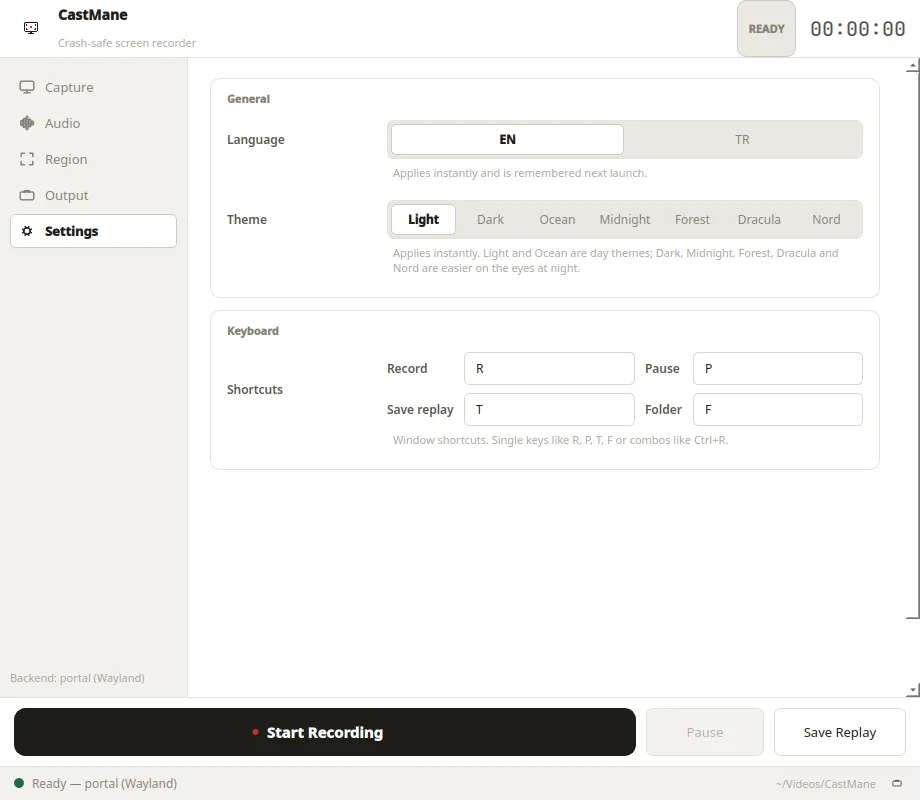Click the 'Save replay' field label
Viewport: 920px width, 800px height.
click(x=420, y=410)
